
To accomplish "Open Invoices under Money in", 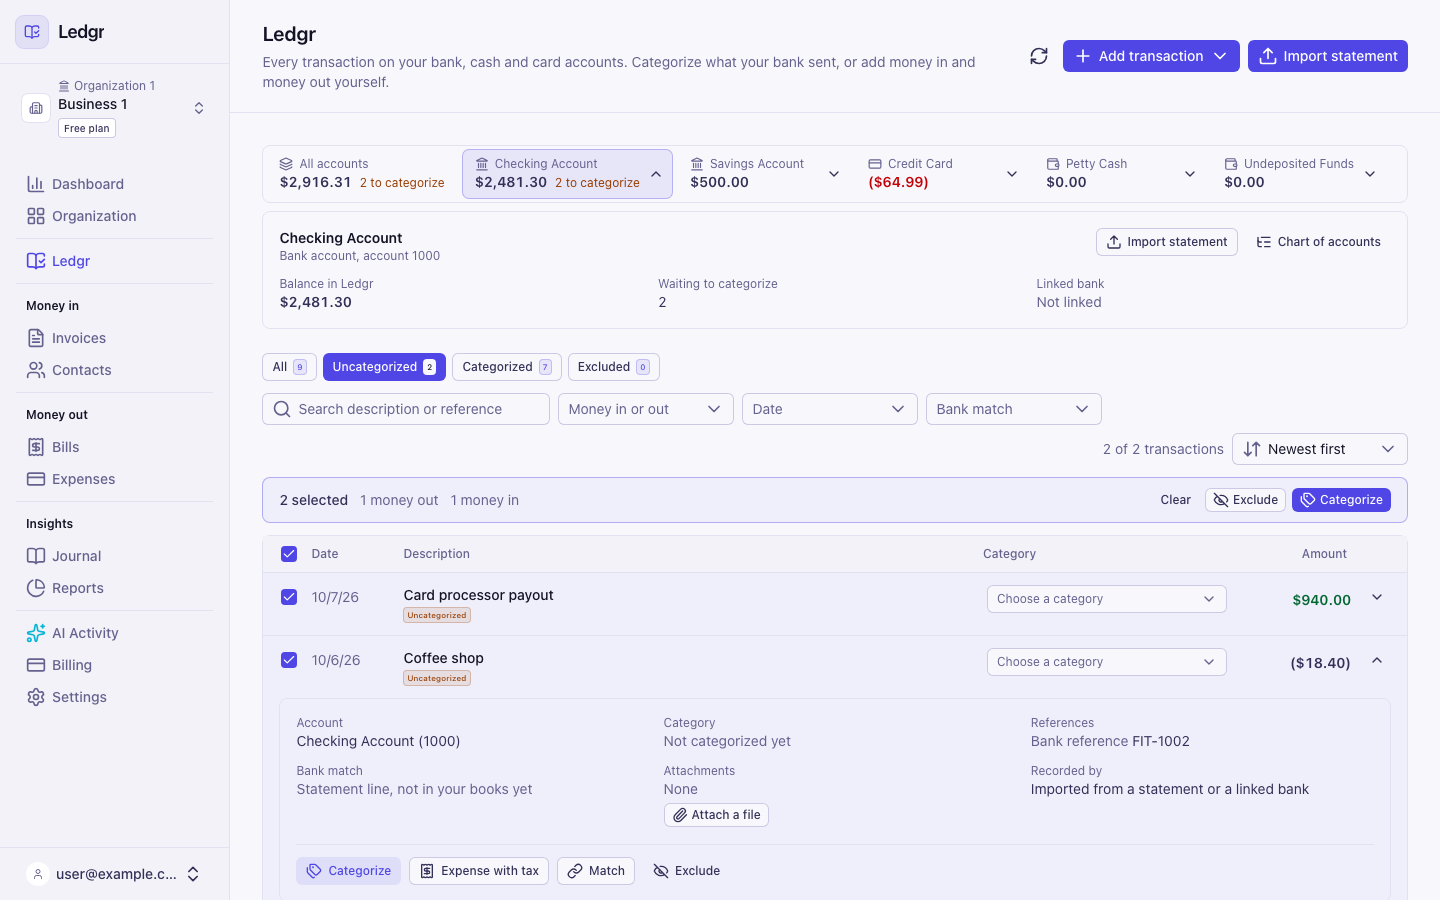I will (x=114, y=338).
